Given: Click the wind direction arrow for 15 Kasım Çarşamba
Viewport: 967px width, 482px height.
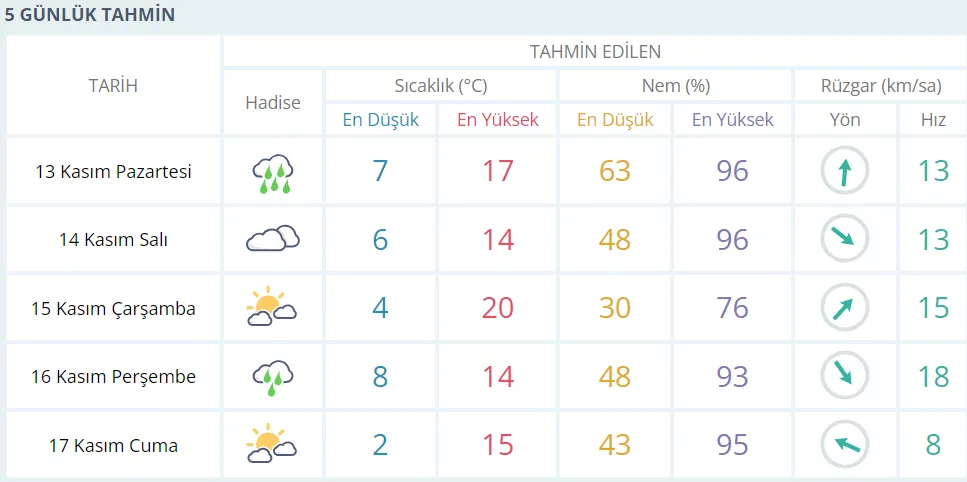Looking at the screenshot, I should (x=845, y=308).
